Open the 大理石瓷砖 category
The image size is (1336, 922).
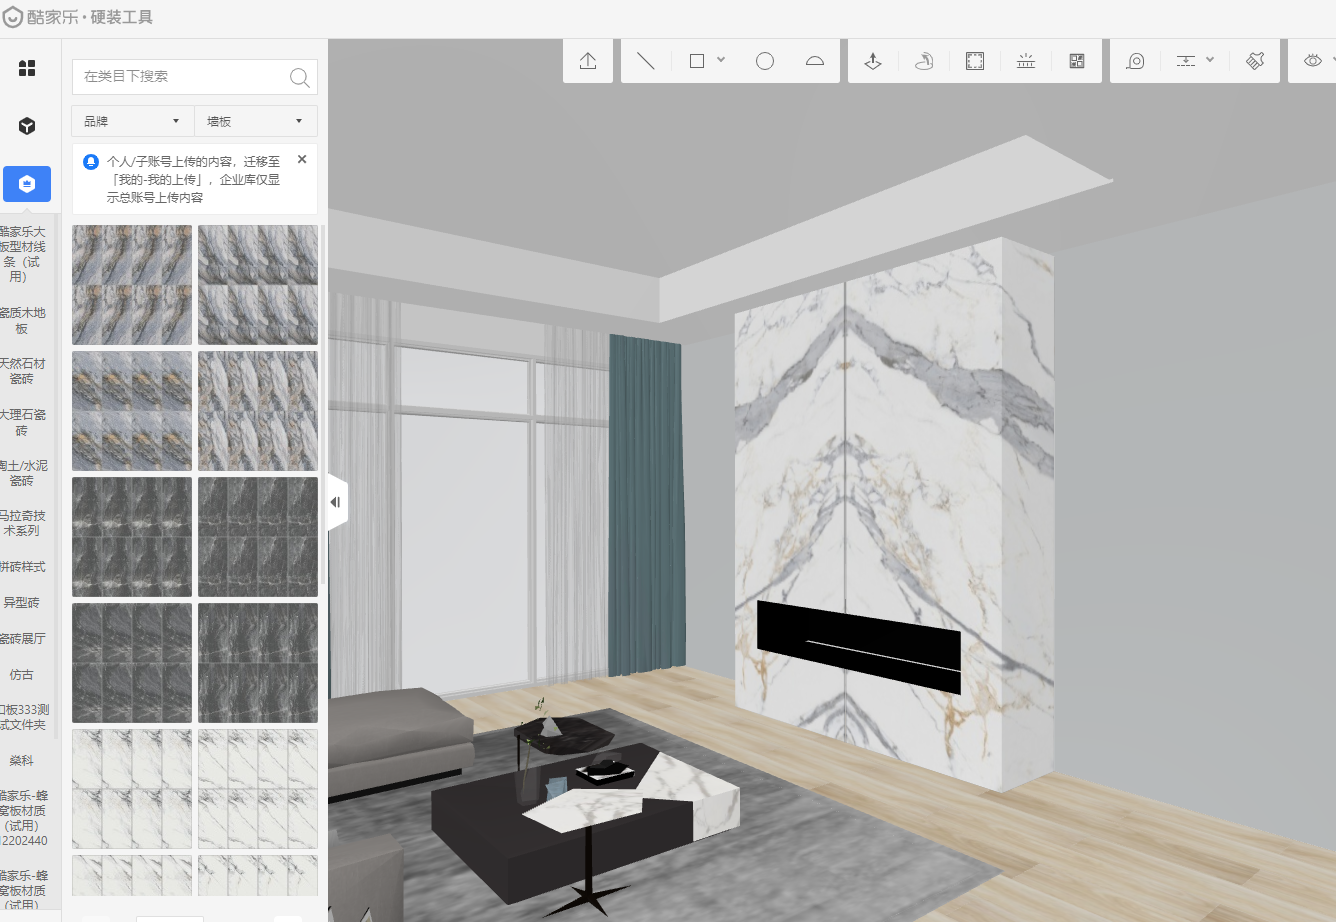22,422
